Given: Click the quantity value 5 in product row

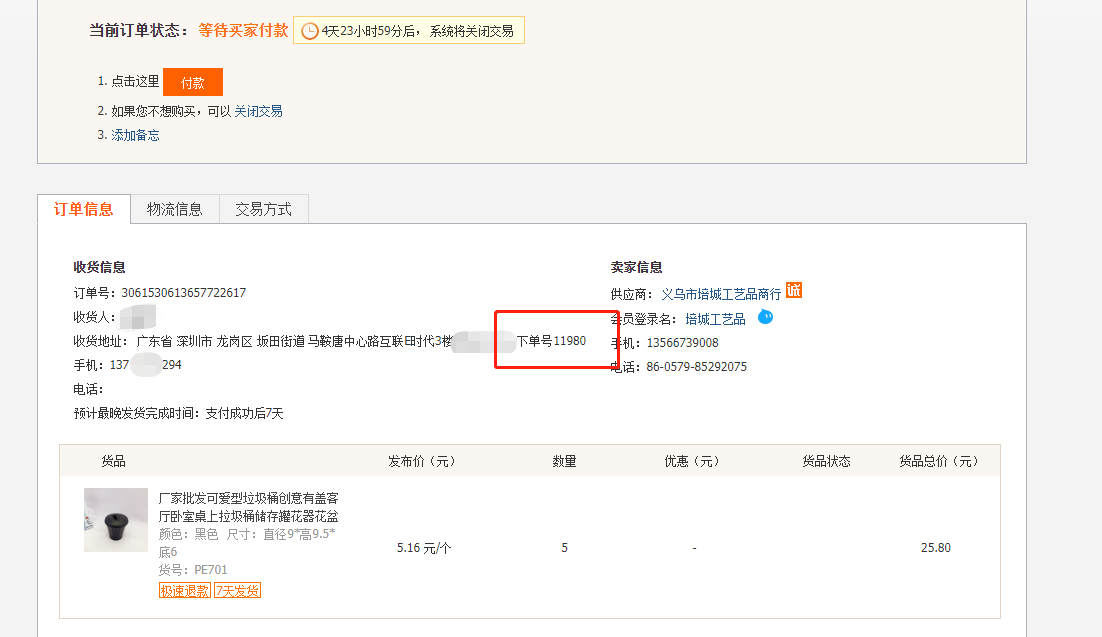Looking at the screenshot, I should coord(564,548).
